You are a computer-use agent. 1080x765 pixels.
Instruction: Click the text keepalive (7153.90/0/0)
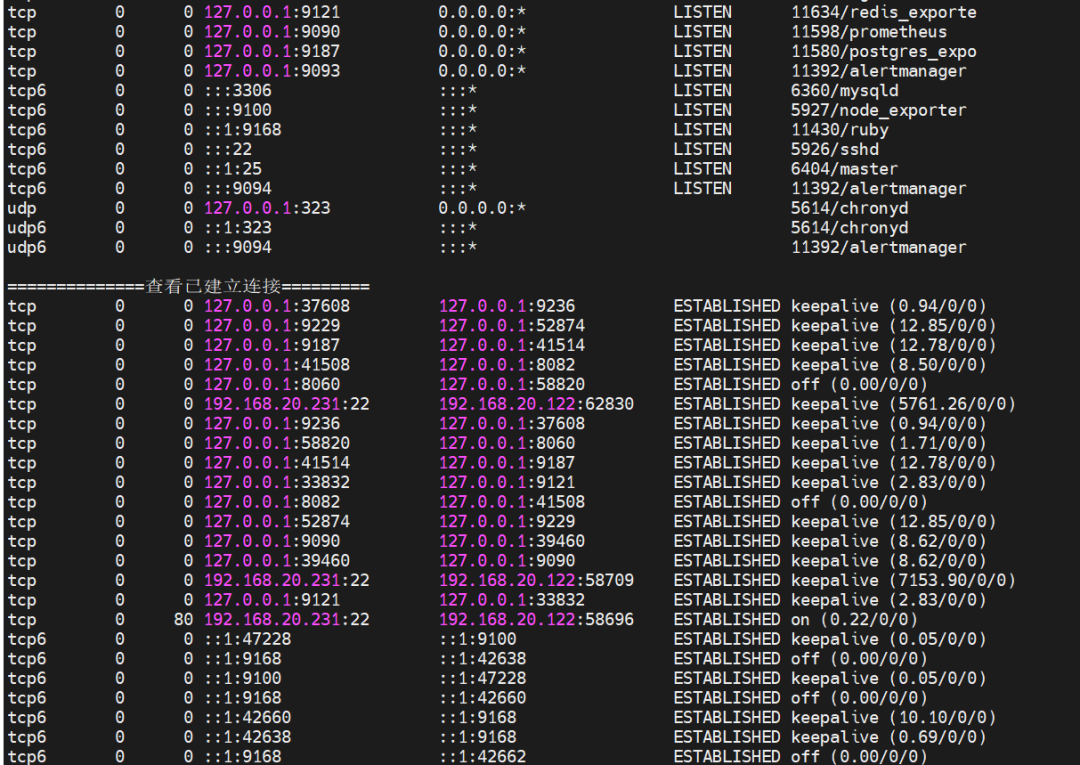903,580
